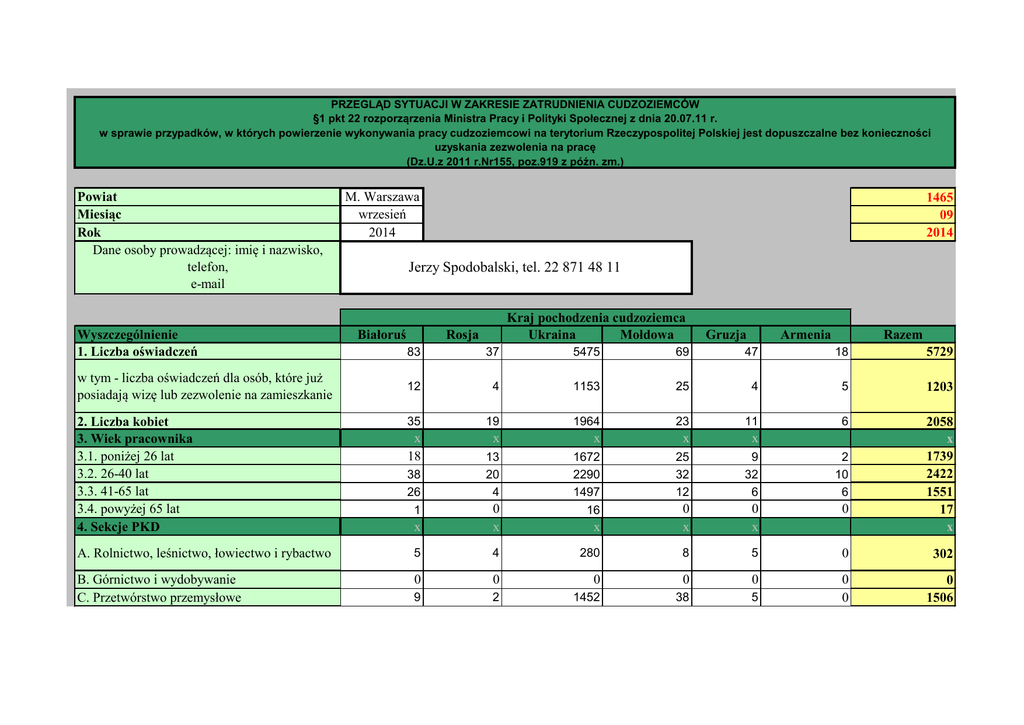Screen dimensions: 1024x725
Task: Click the Wyszczególnienie column header
Action: (207, 335)
